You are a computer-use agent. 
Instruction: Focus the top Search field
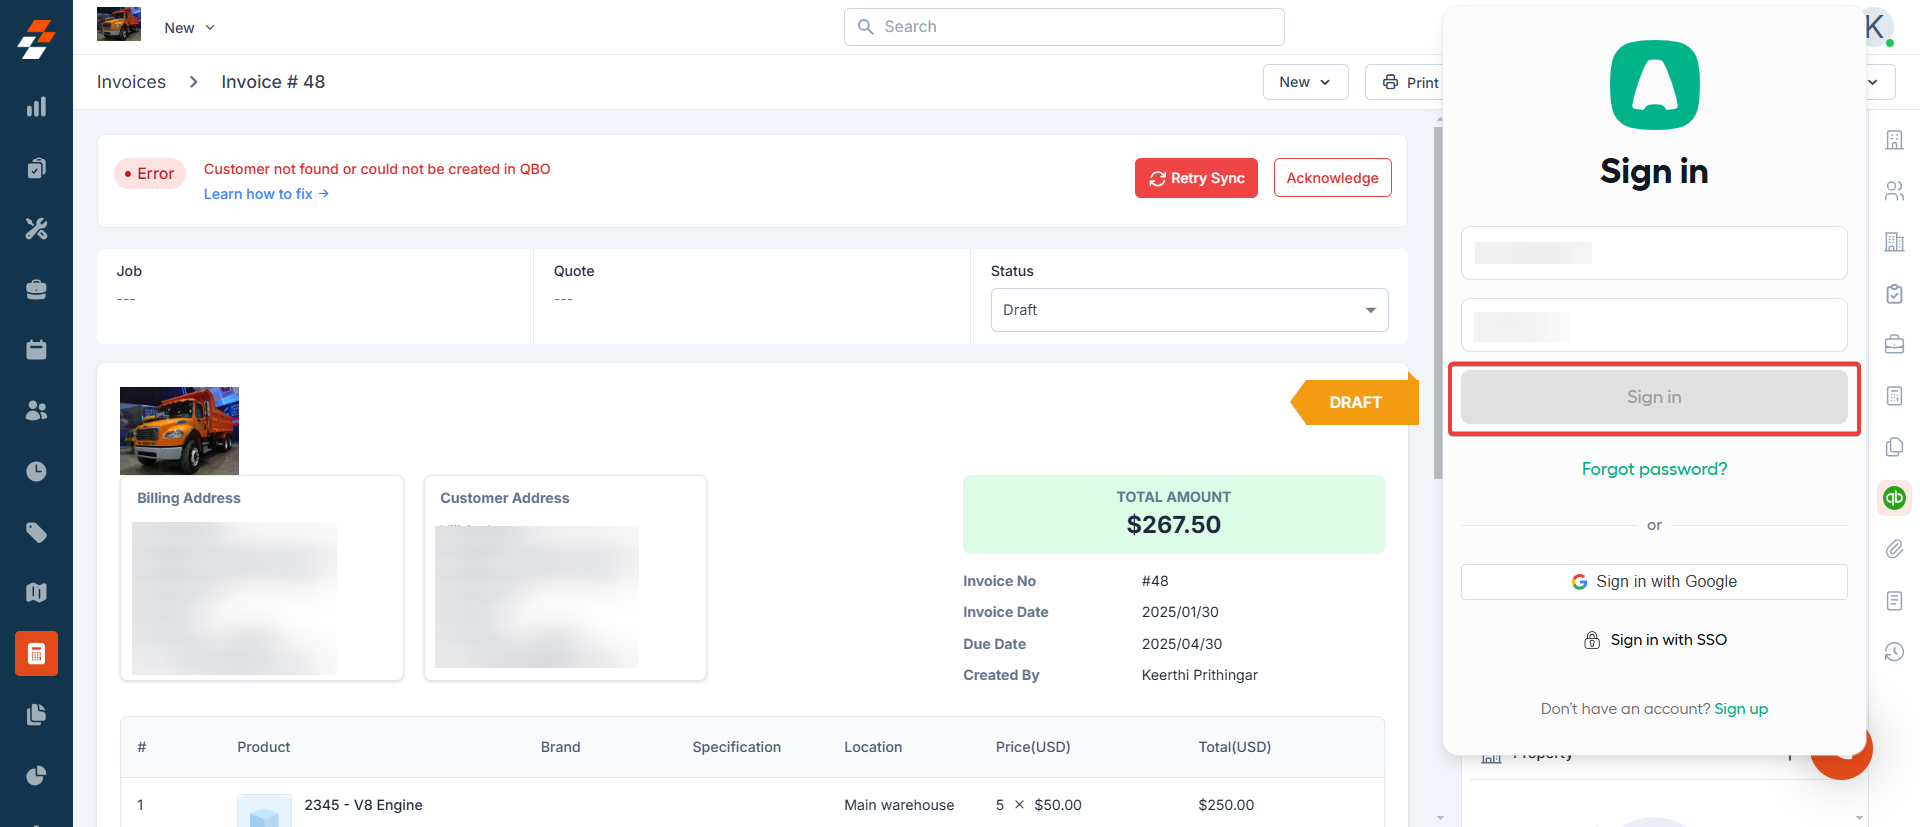coord(1064,27)
